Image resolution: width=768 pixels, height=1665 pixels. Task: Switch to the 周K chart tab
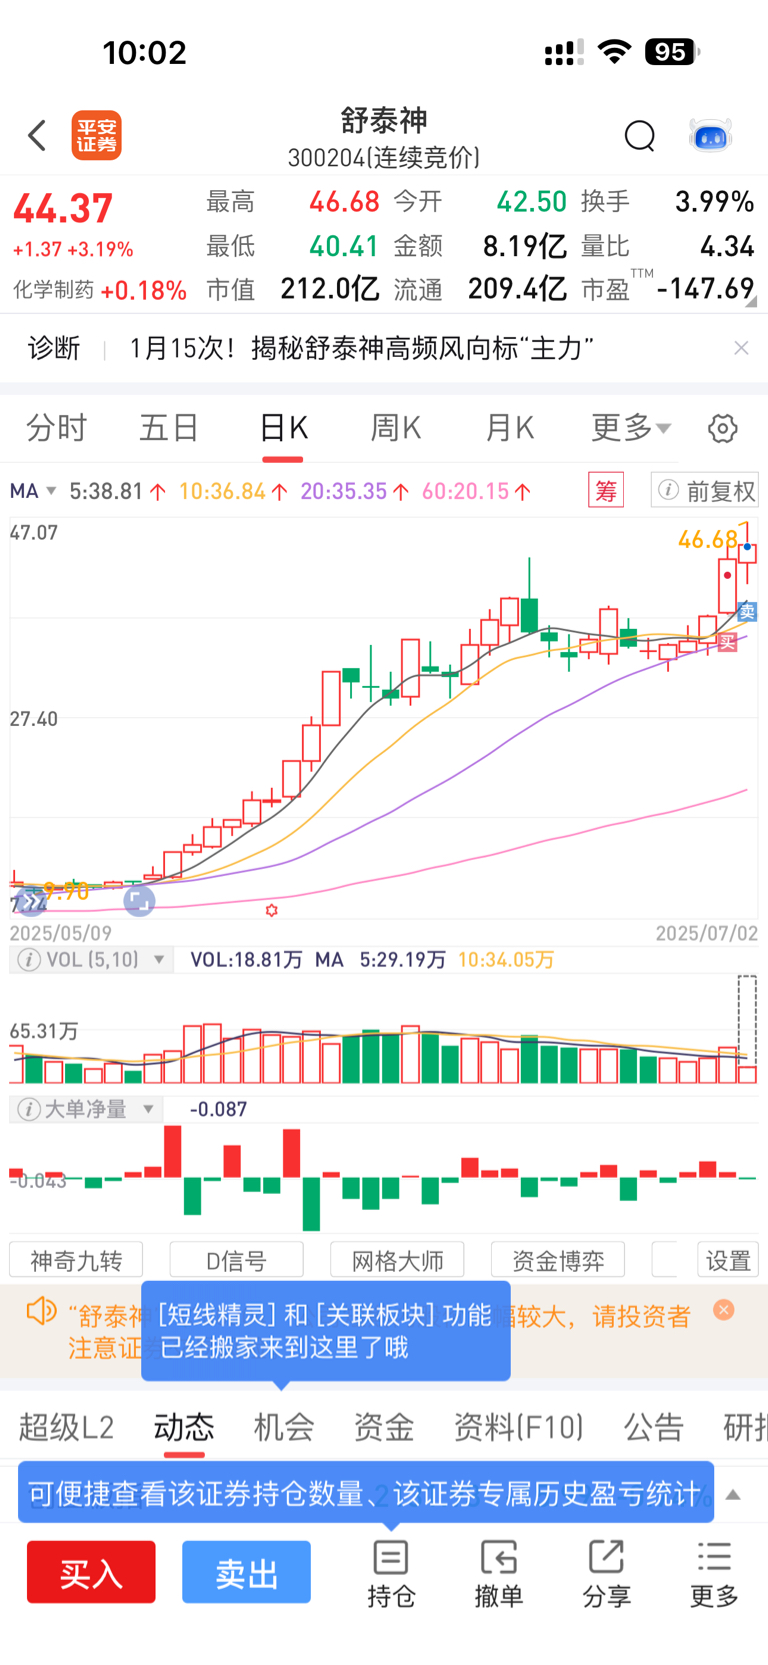coord(396,428)
